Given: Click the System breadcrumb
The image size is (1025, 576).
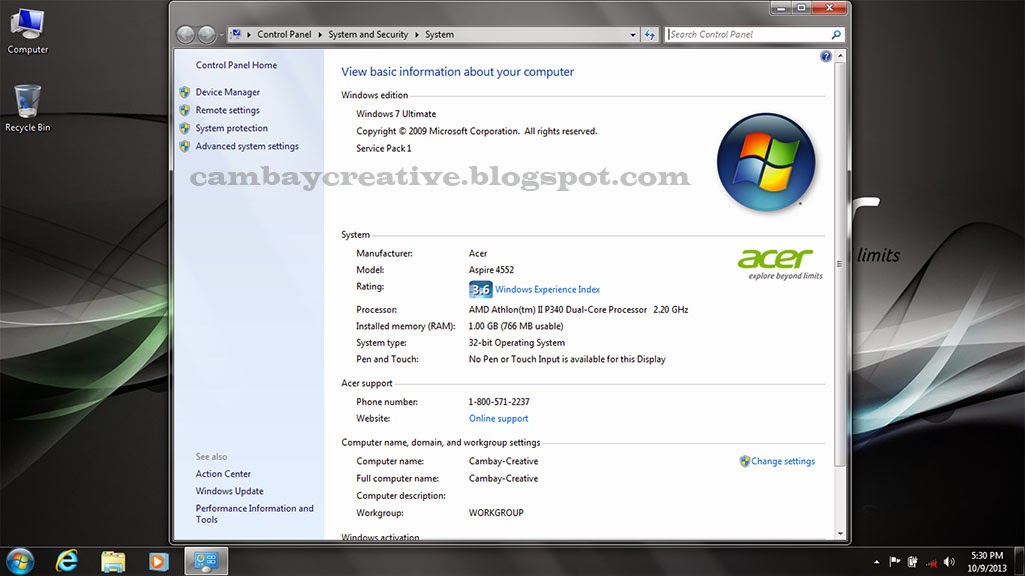Looking at the screenshot, I should click(439, 35).
